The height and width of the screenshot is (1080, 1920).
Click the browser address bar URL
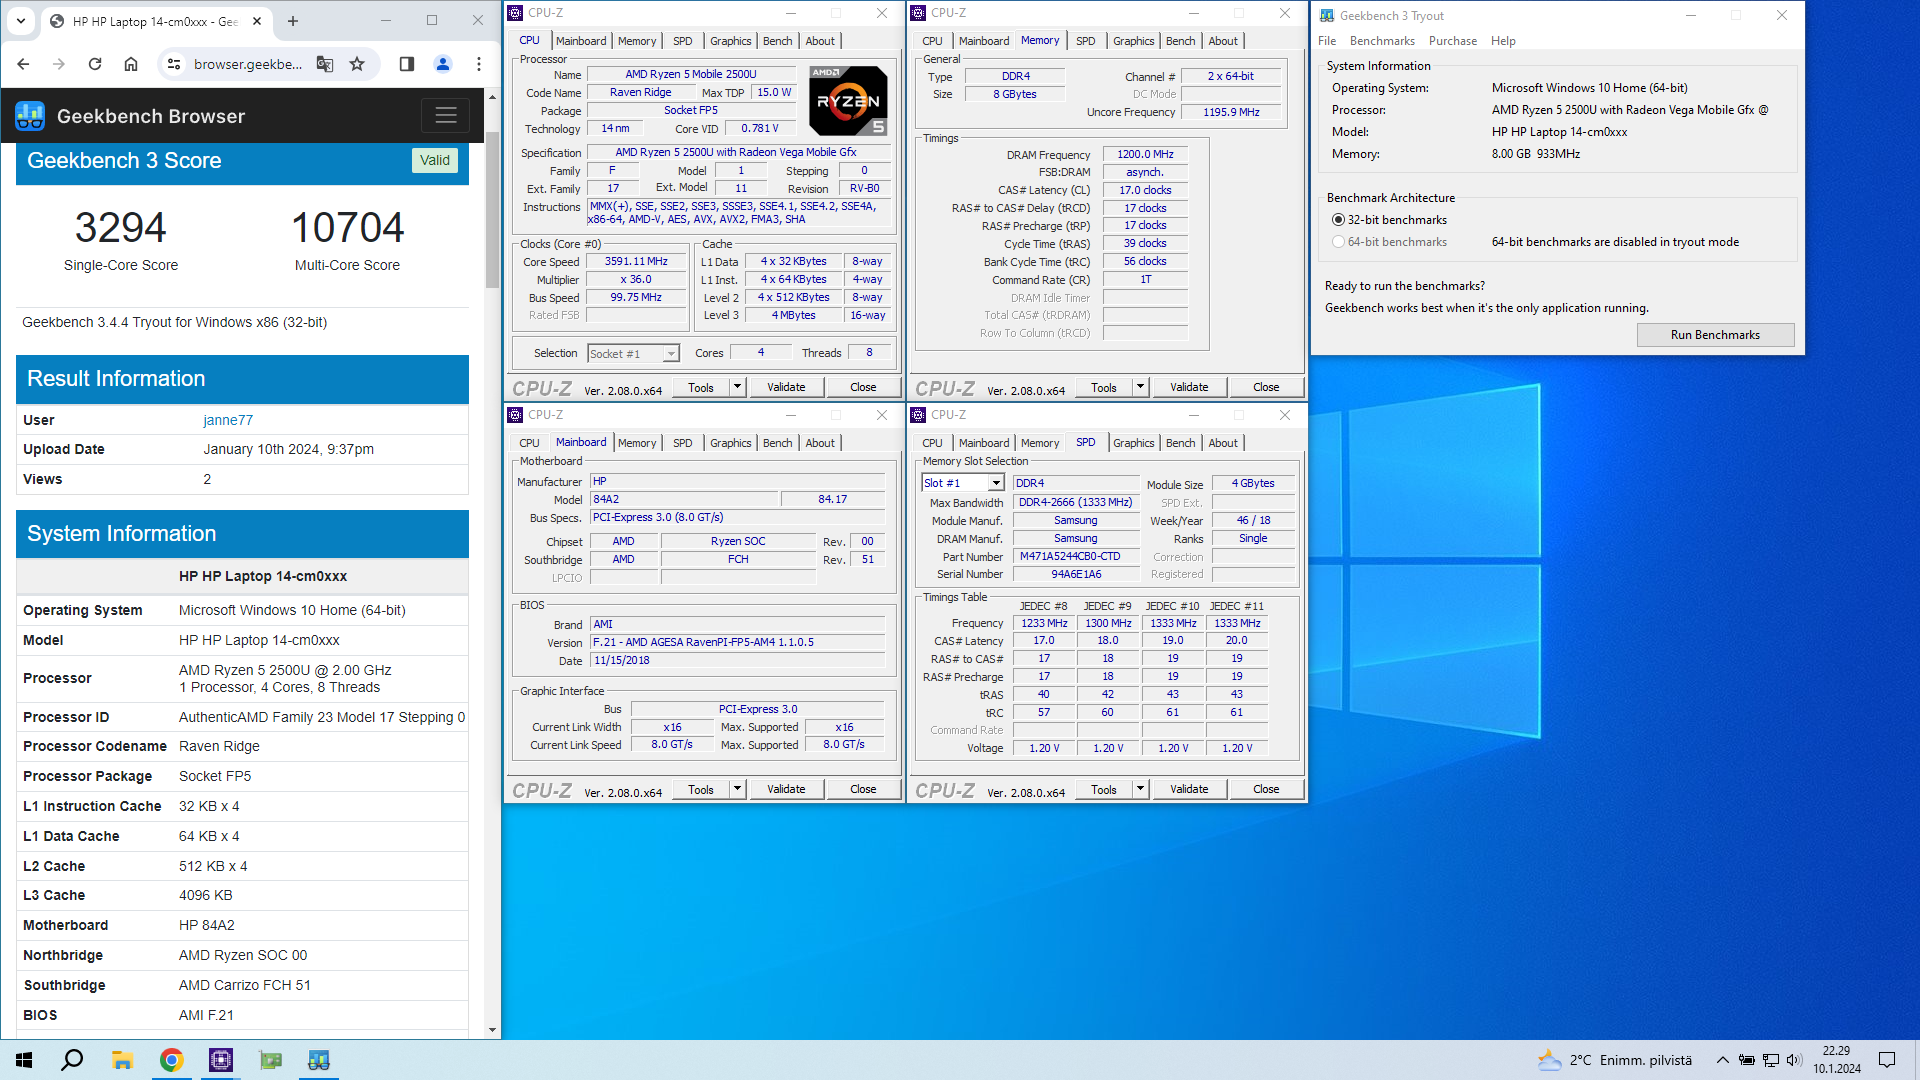pos(247,64)
